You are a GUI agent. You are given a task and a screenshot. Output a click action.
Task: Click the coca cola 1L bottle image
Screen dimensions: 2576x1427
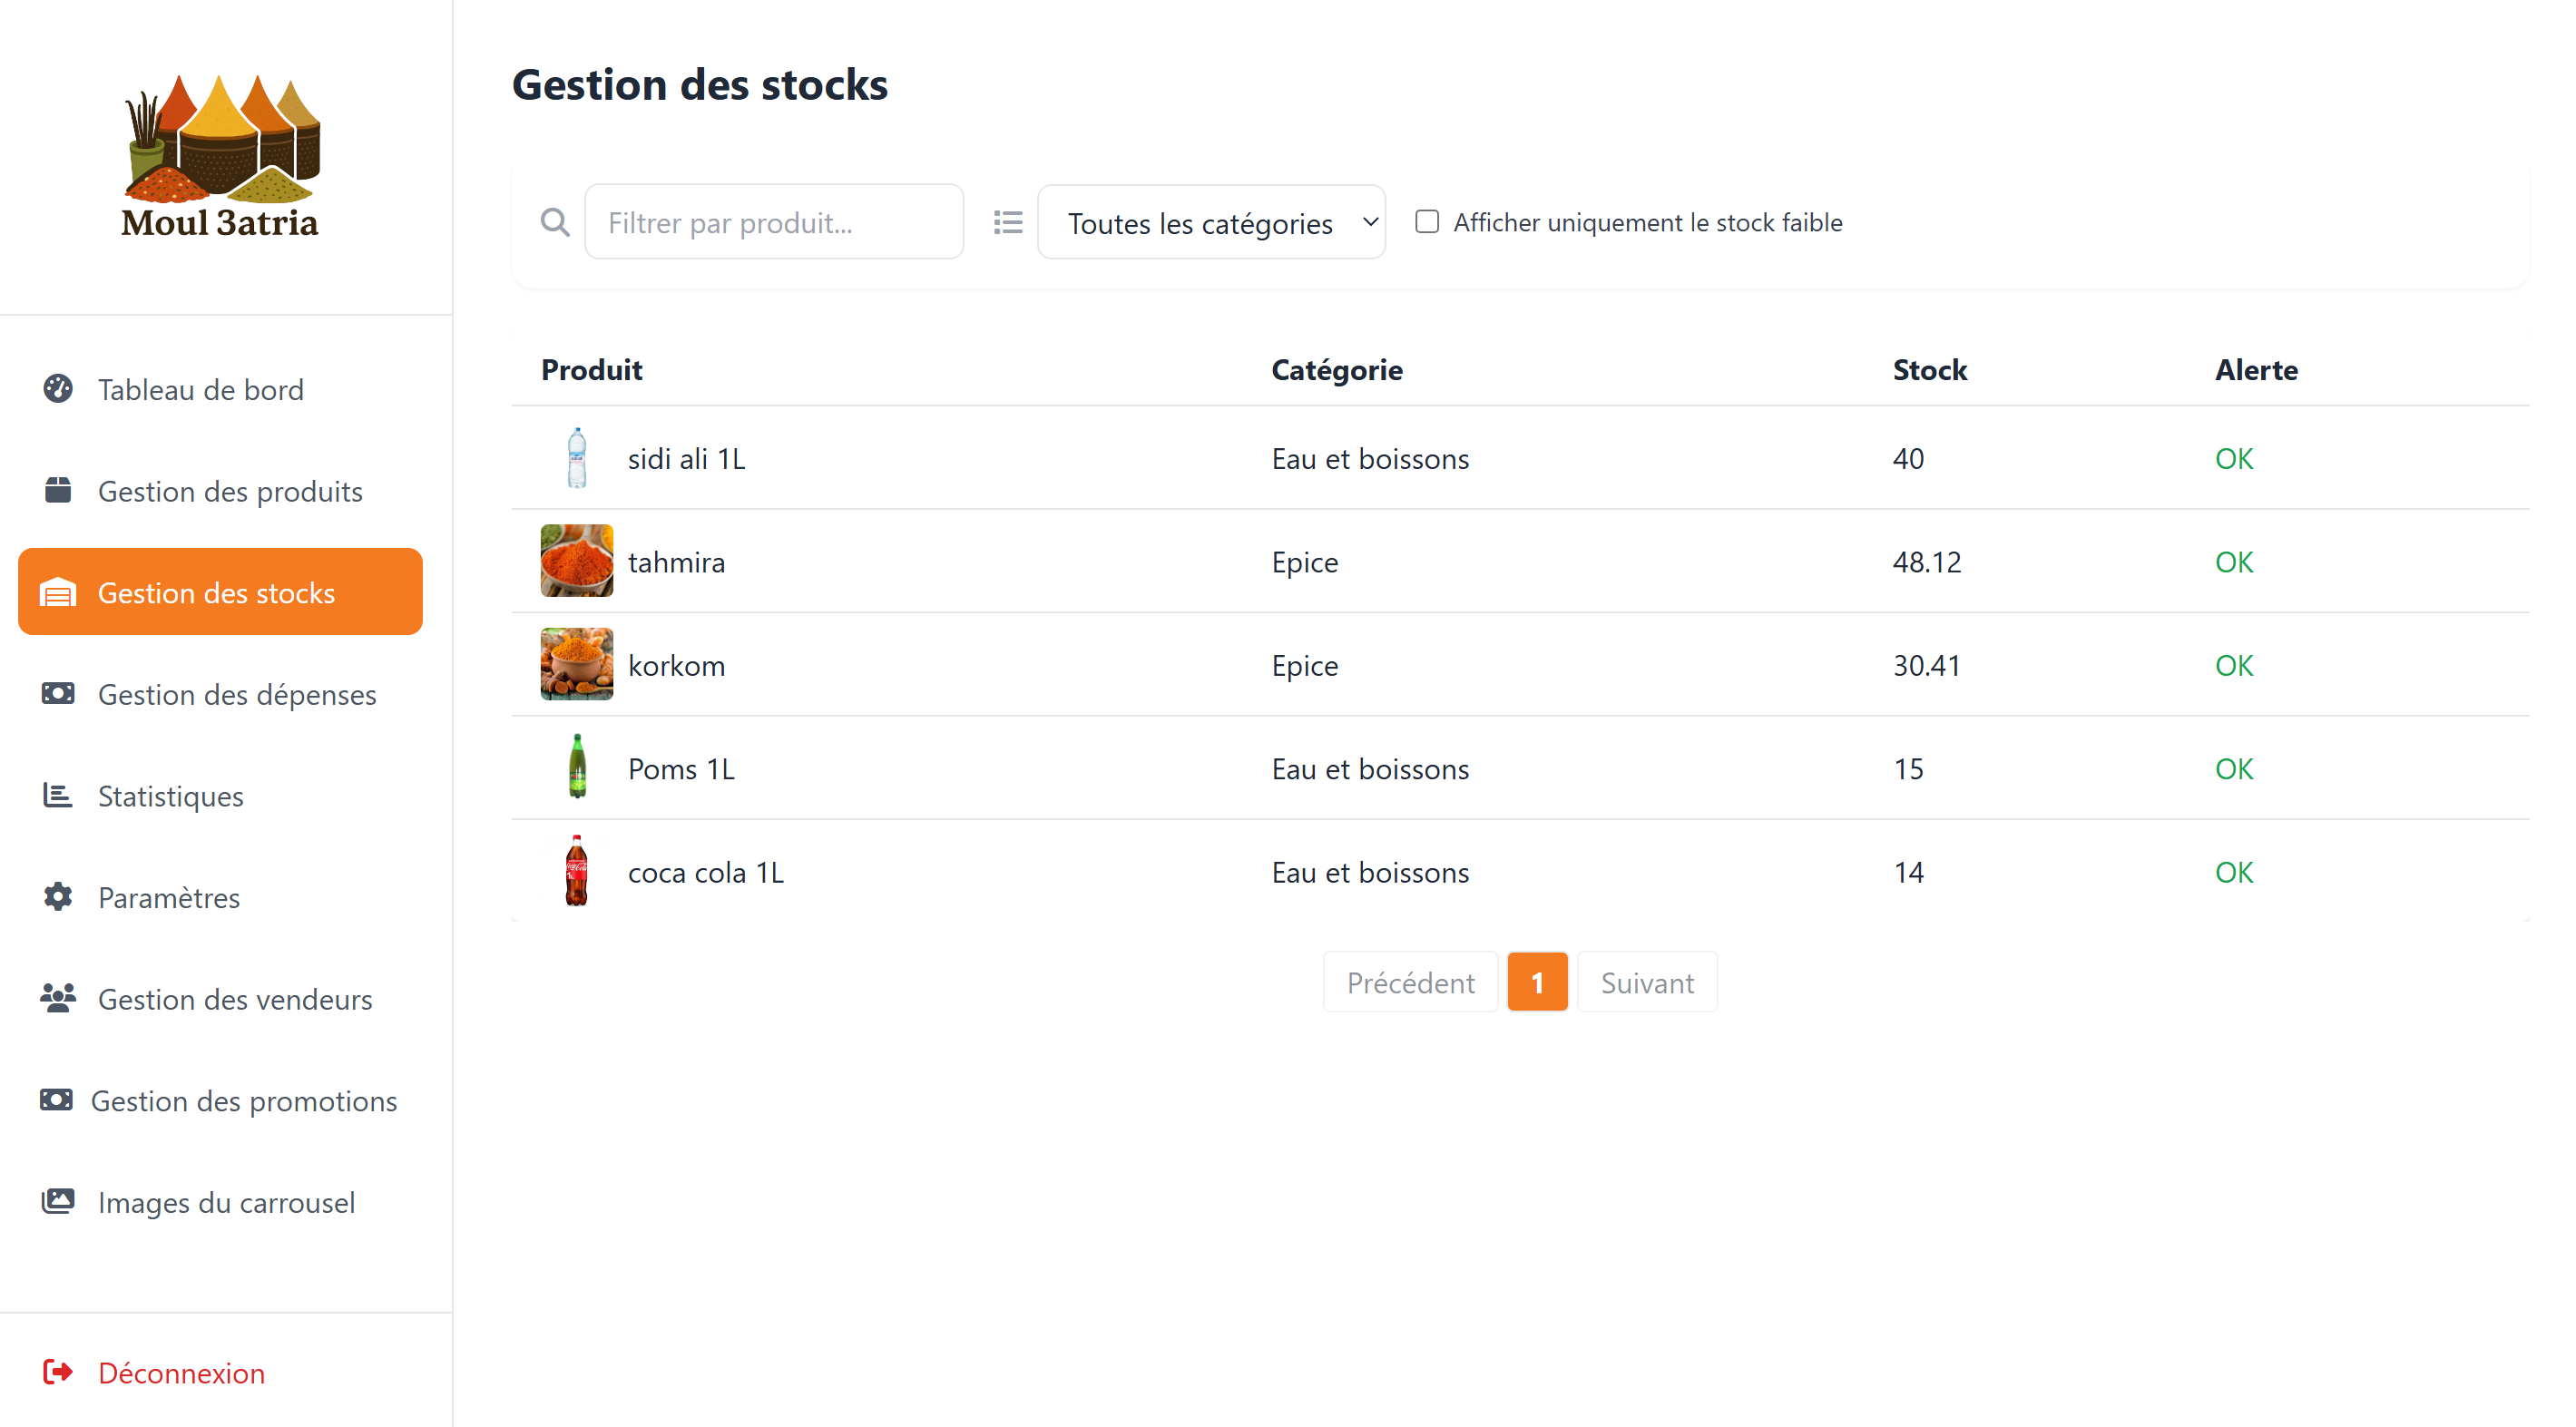pos(577,872)
